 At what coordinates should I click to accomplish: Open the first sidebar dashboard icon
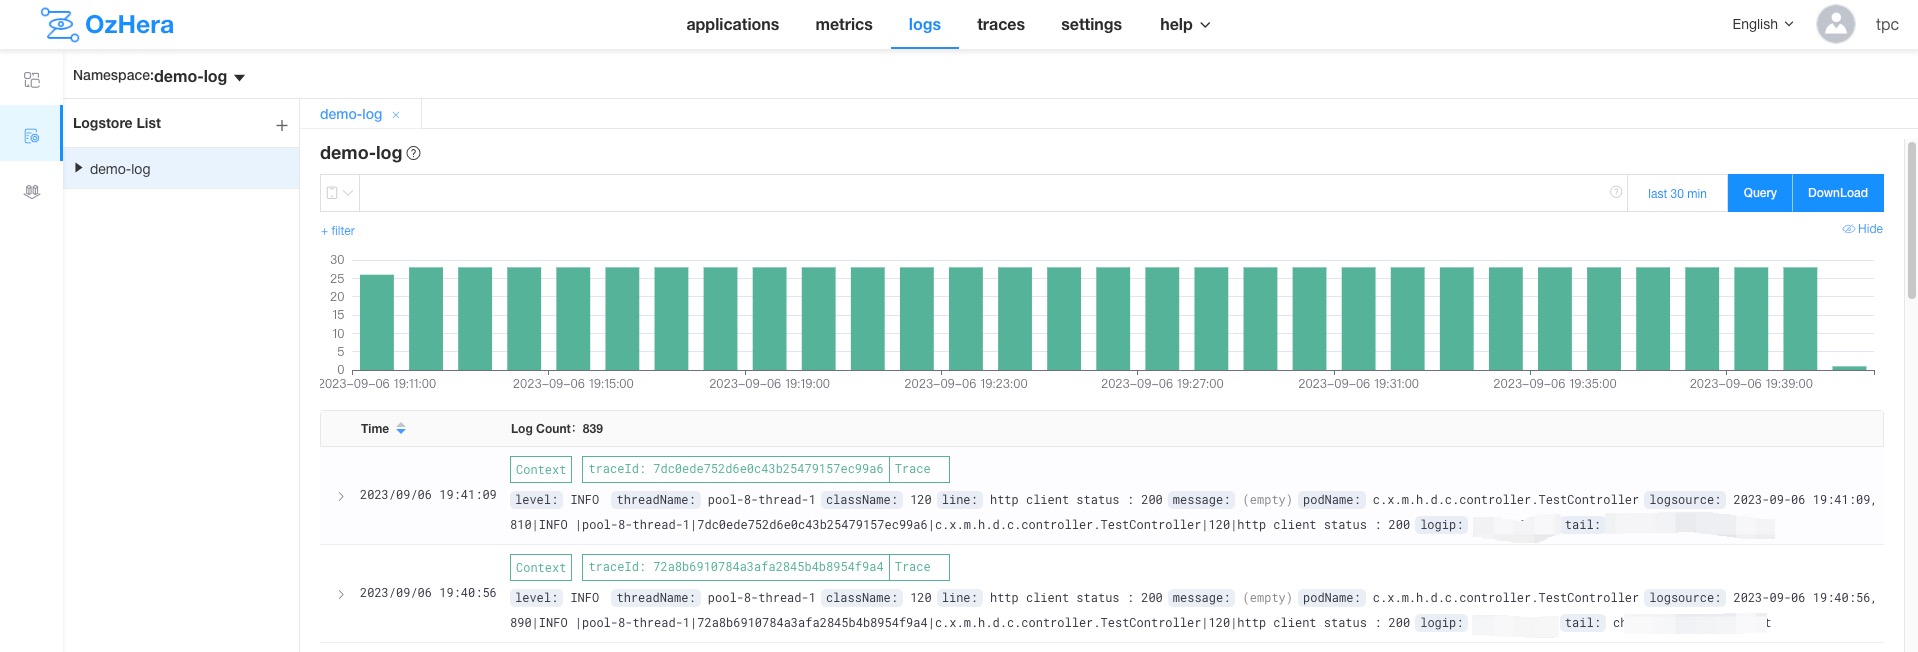coord(32,79)
